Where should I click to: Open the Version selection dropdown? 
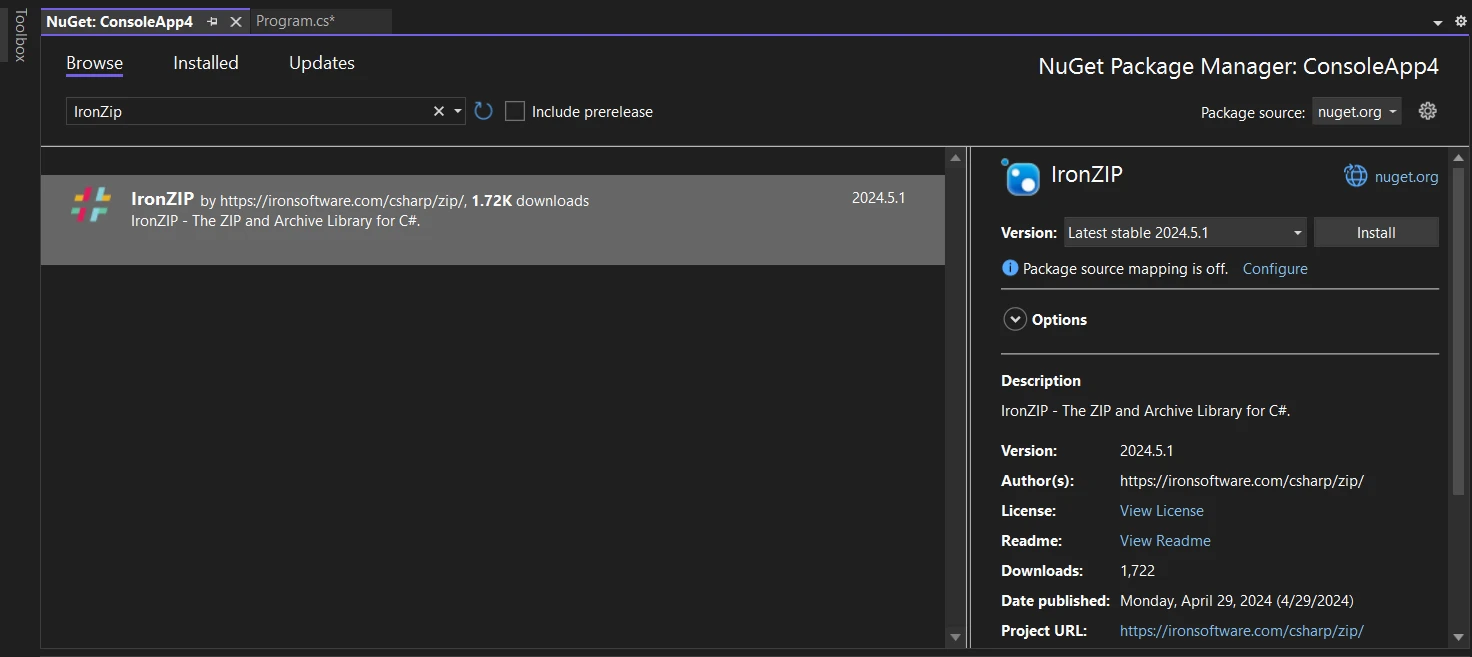[1185, 232]
